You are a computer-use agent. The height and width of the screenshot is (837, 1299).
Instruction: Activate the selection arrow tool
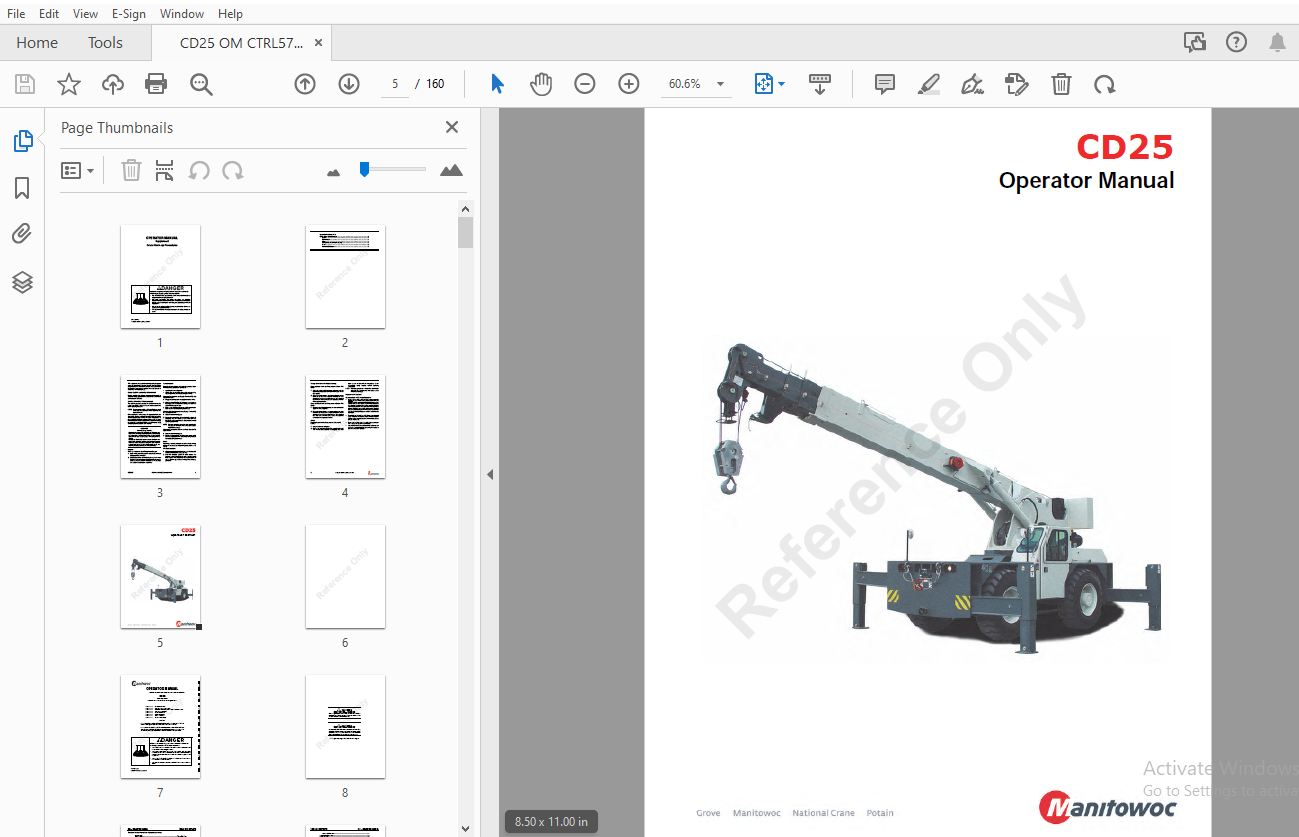pyautogui.click(x=497, y=84)
